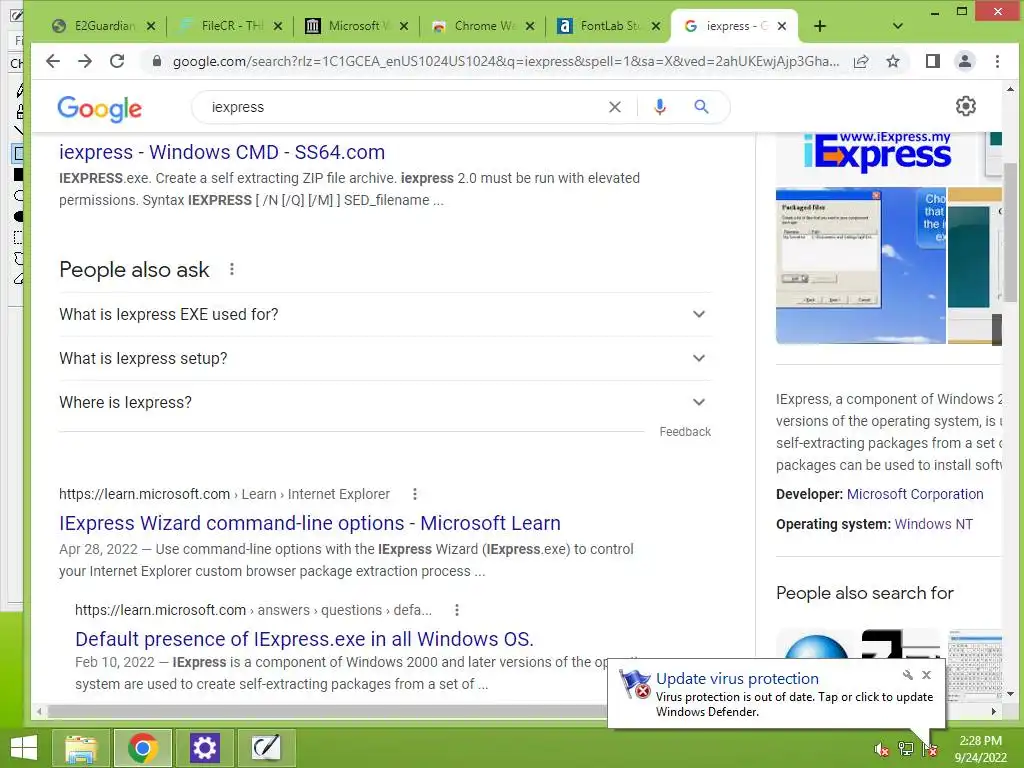Click the browser address bar URL
Viewport: 1024px width, 768px height.
(505, 61)
